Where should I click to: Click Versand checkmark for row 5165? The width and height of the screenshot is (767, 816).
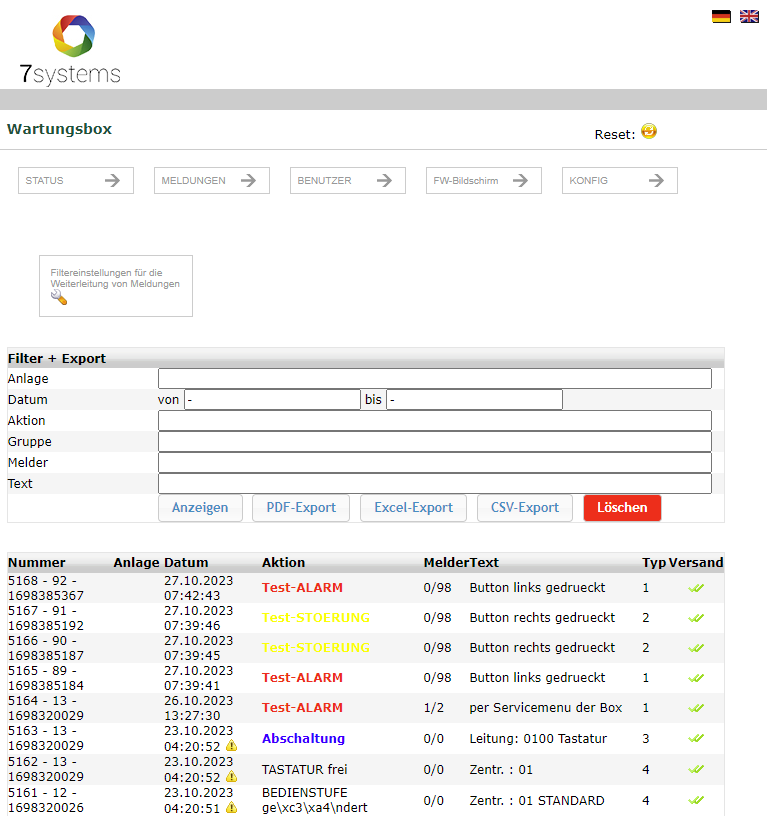coord(696,678)
